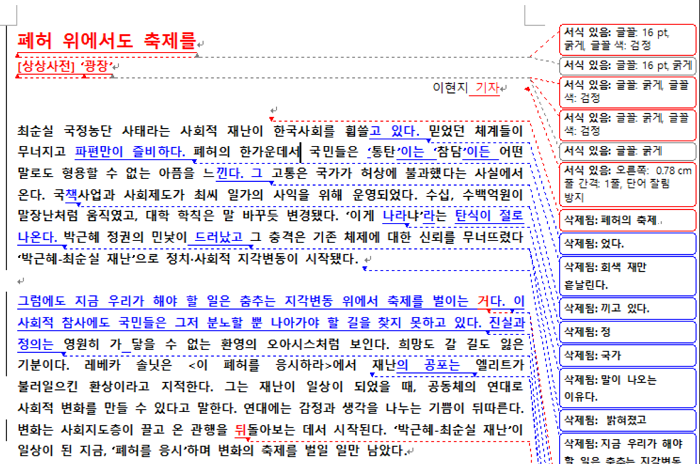
Task: Click the word '국정농단' in first paragraph
Action: 87,130
